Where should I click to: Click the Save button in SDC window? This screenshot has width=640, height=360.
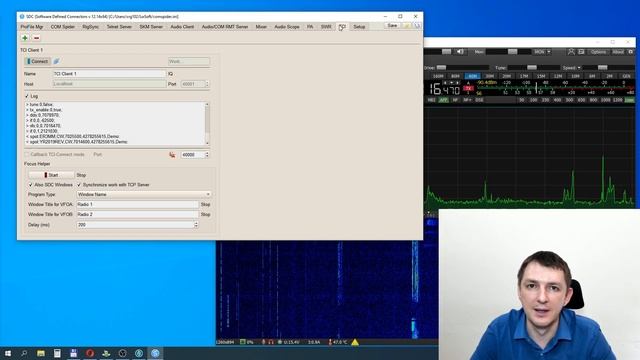[392, 26]
